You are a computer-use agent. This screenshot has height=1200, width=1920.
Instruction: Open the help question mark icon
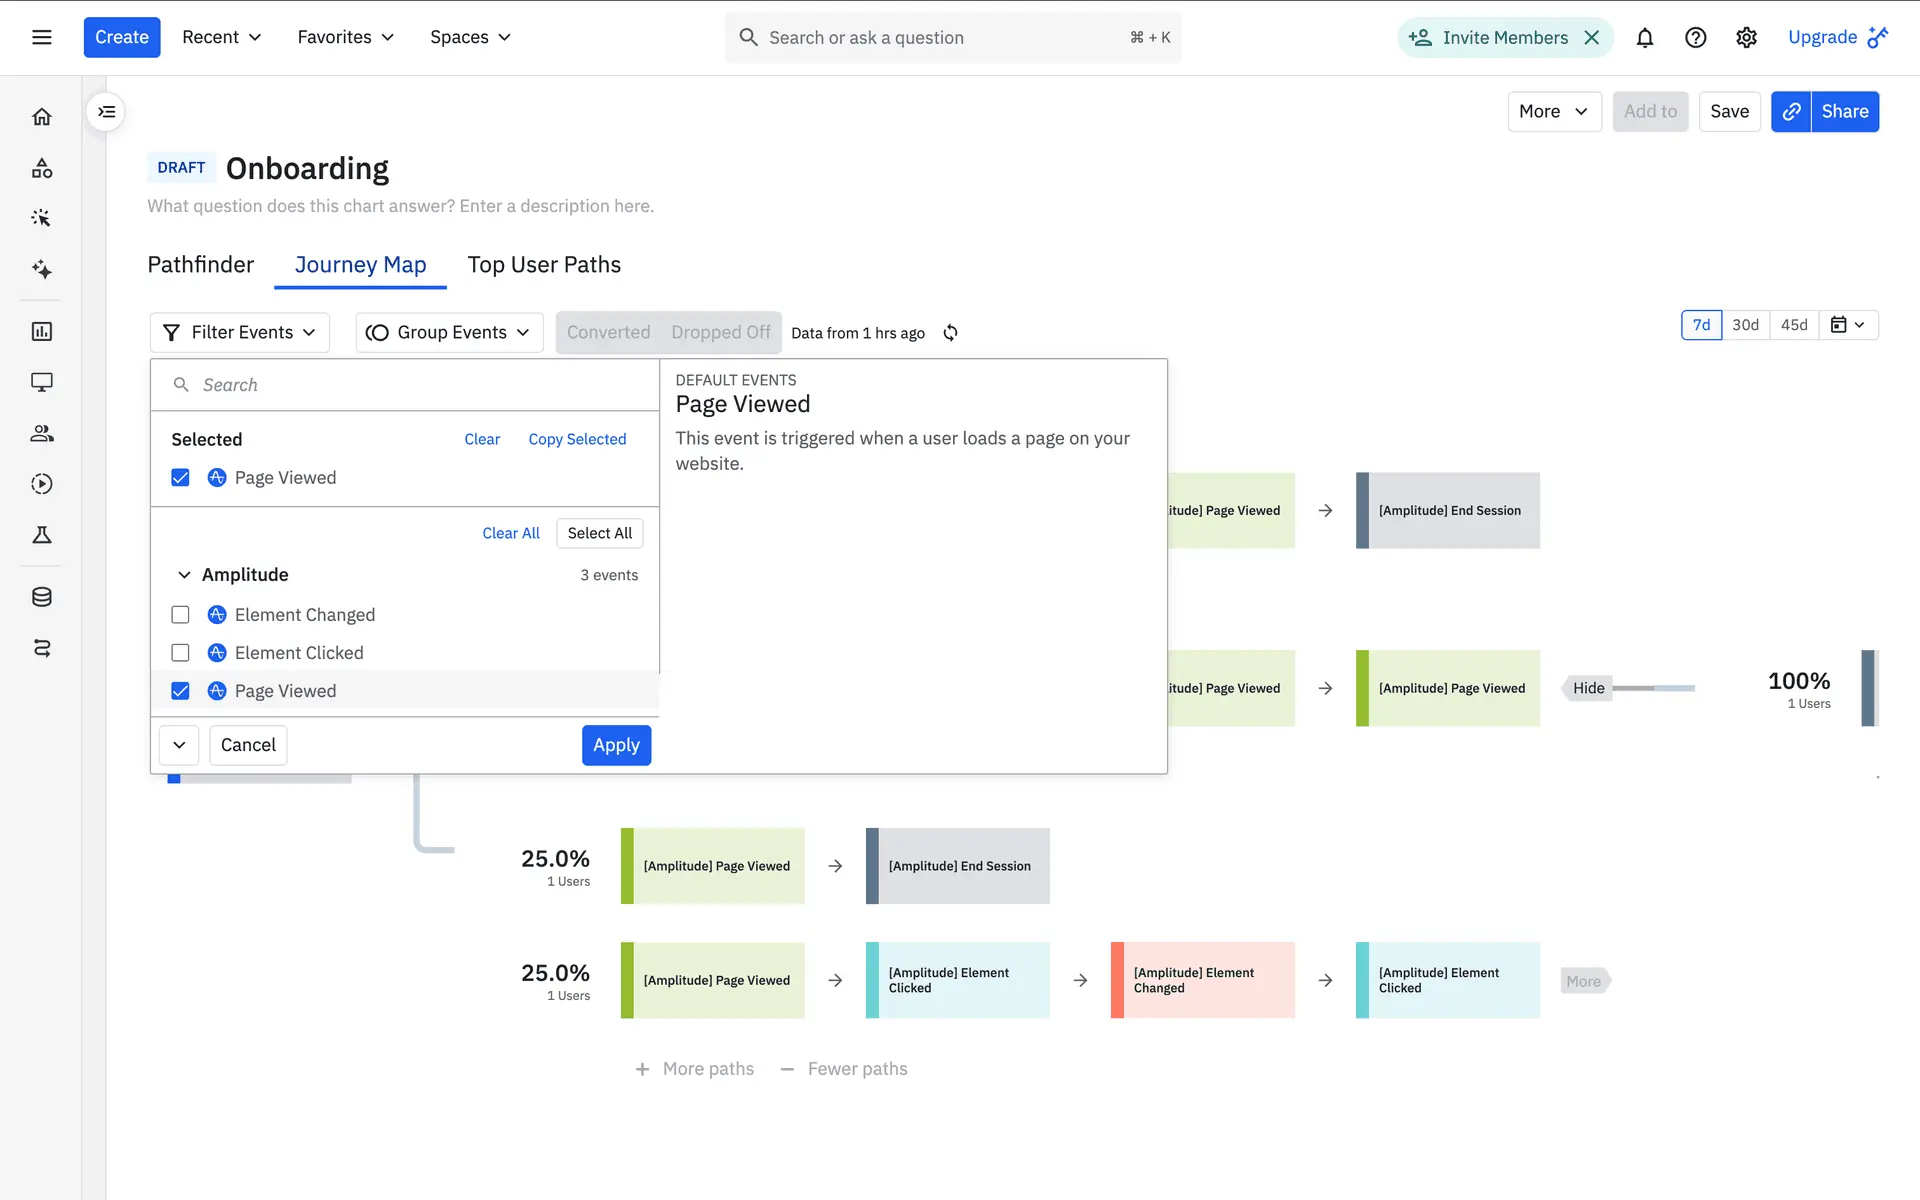click(1695, 38)
